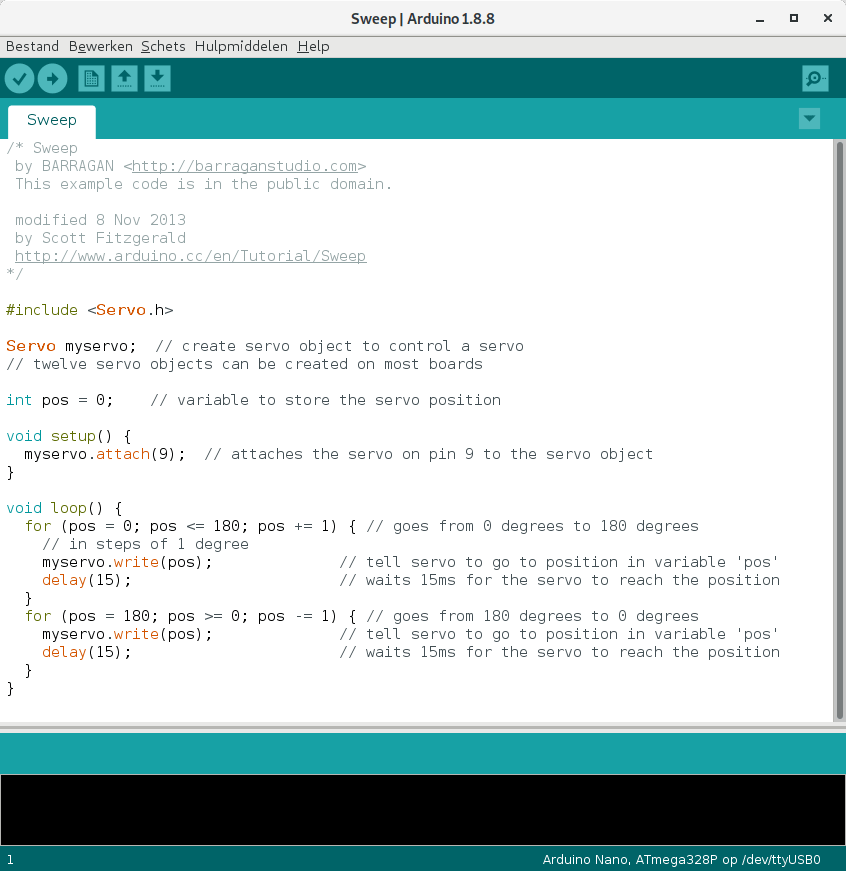Screen dimensions: 846x871
Task: Save the sketch with the down-arrow icon
Action: pyautogui.click(x=157, y=78)
